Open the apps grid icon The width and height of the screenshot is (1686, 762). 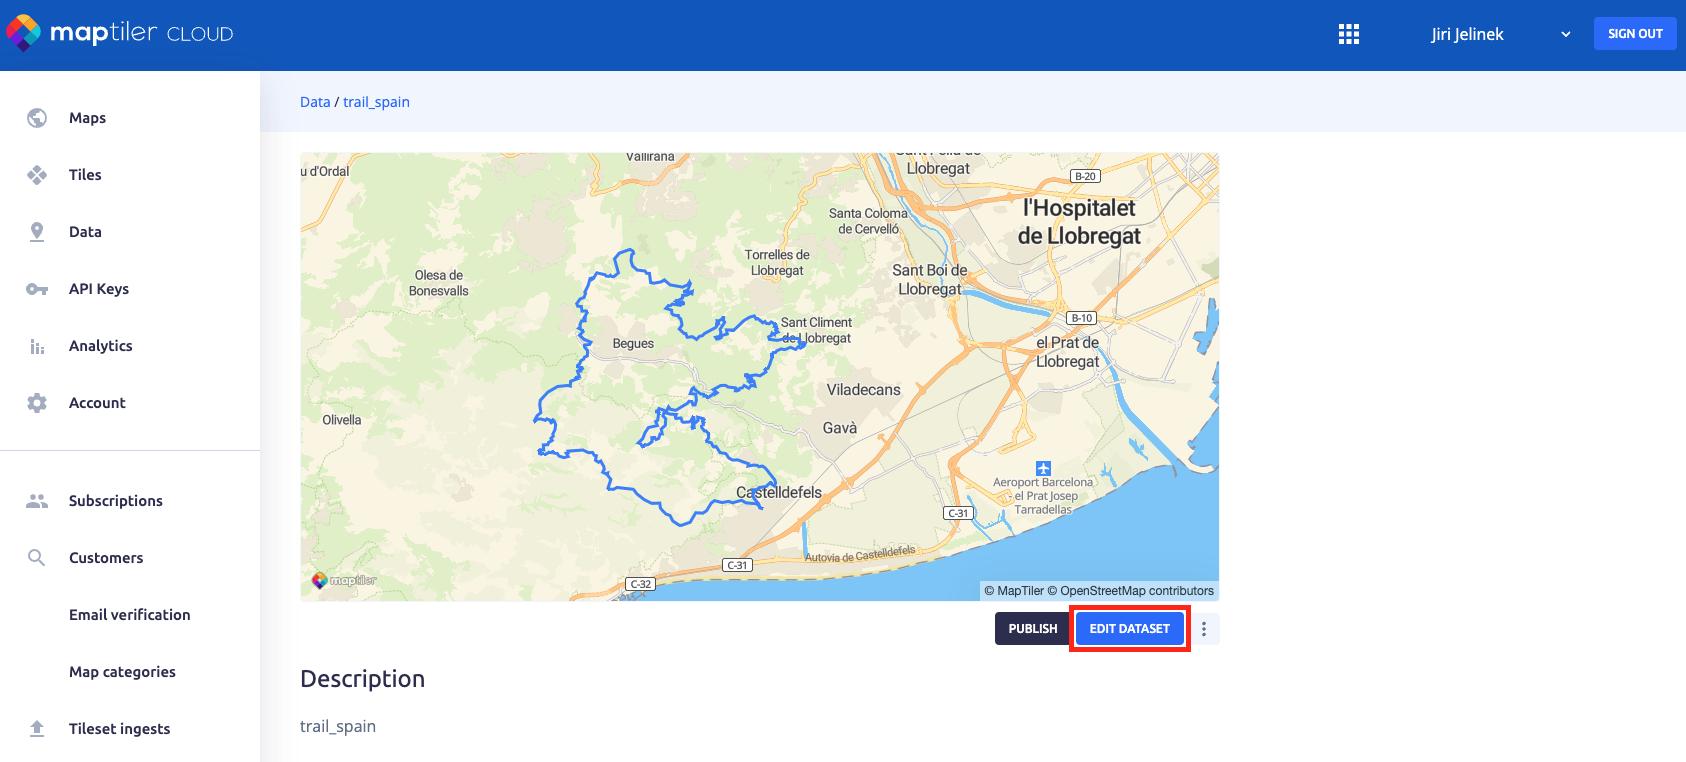click(1349, 35)
